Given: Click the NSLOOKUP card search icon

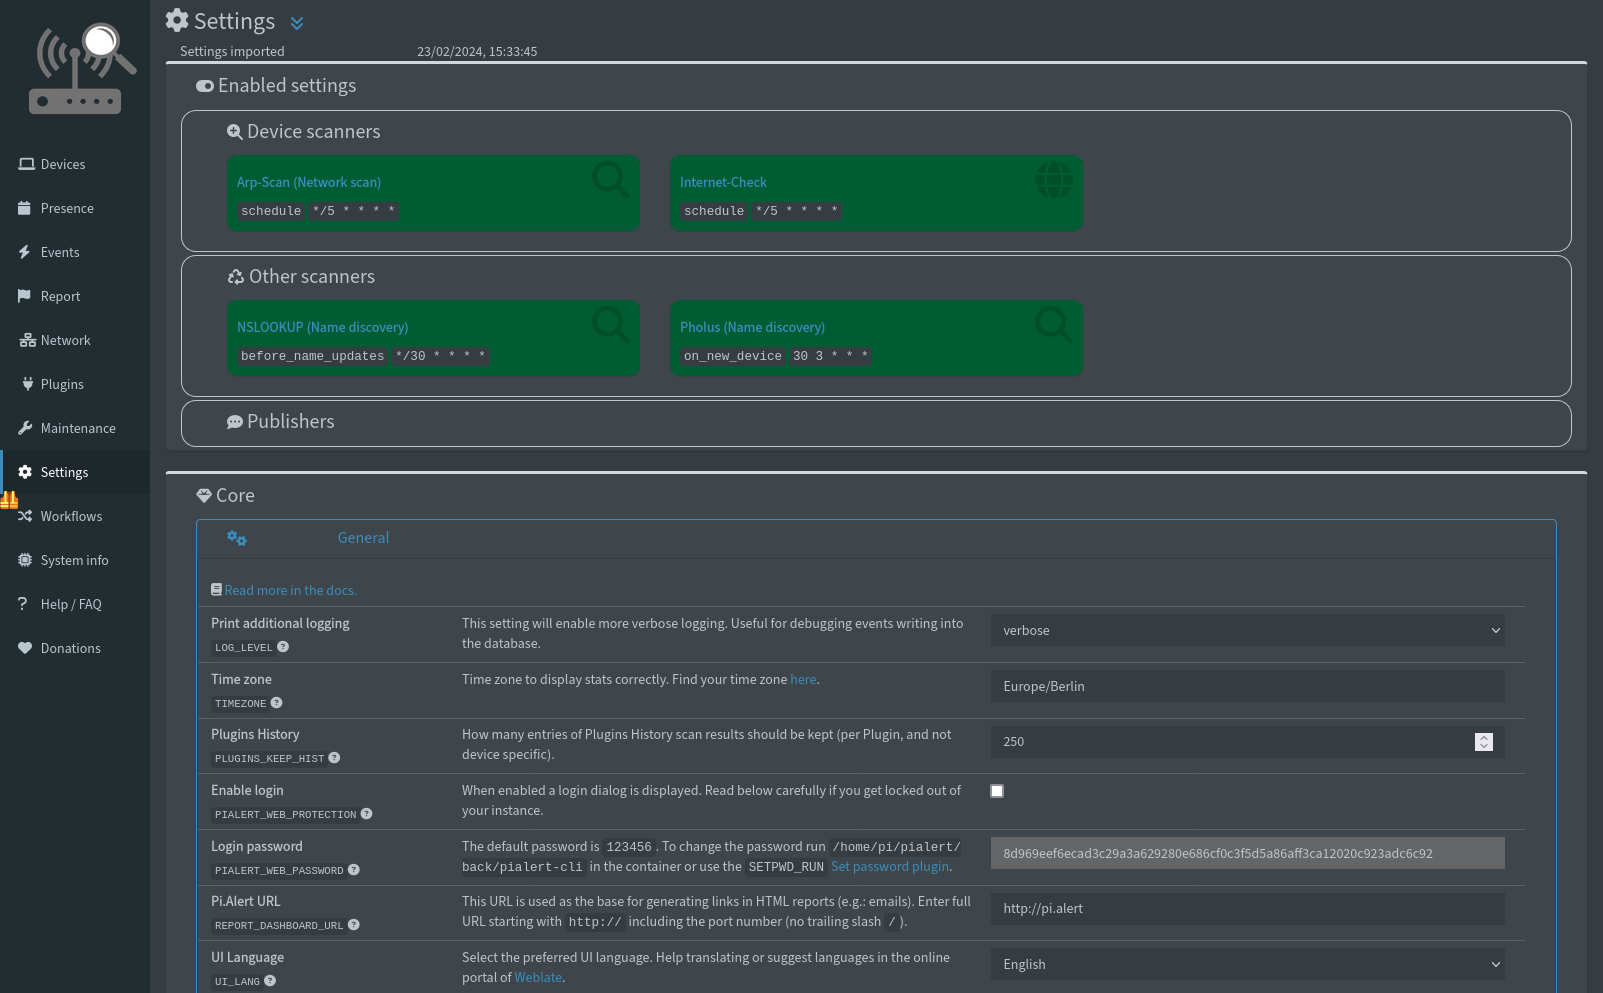Looking at the screenshot, I should 610,325.
